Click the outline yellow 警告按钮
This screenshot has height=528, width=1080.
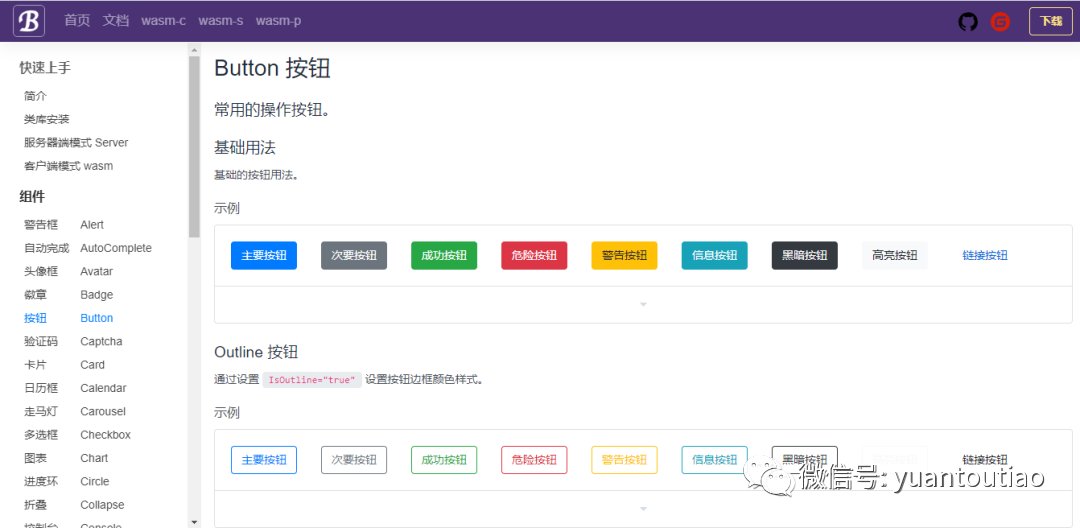coord(624,460)
